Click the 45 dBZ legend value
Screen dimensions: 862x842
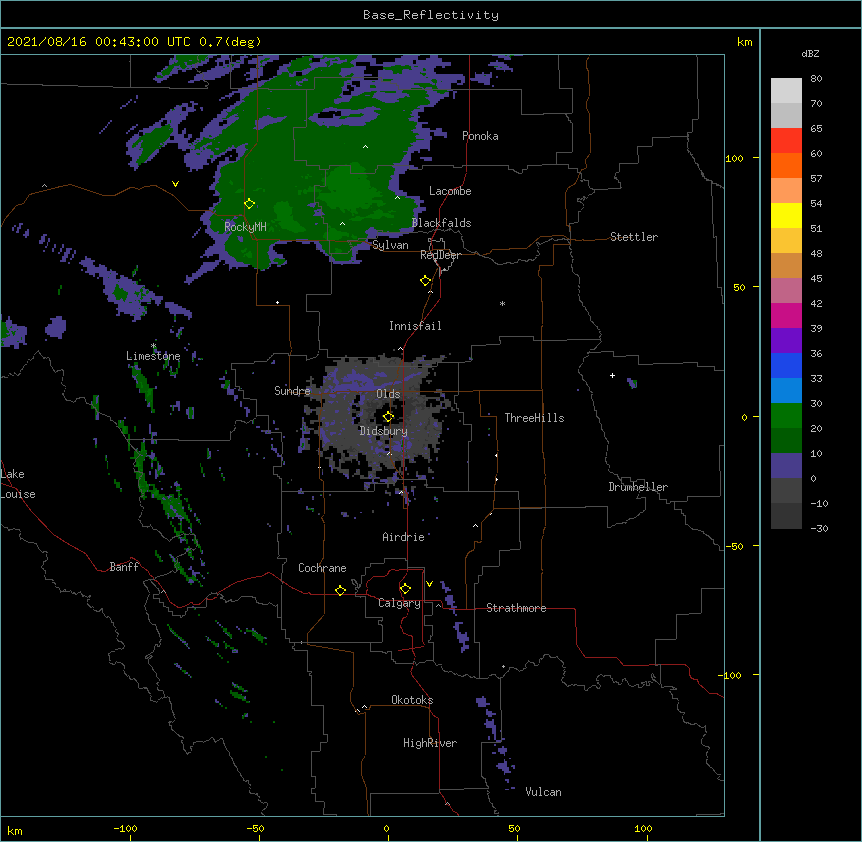tap(816, 279)
